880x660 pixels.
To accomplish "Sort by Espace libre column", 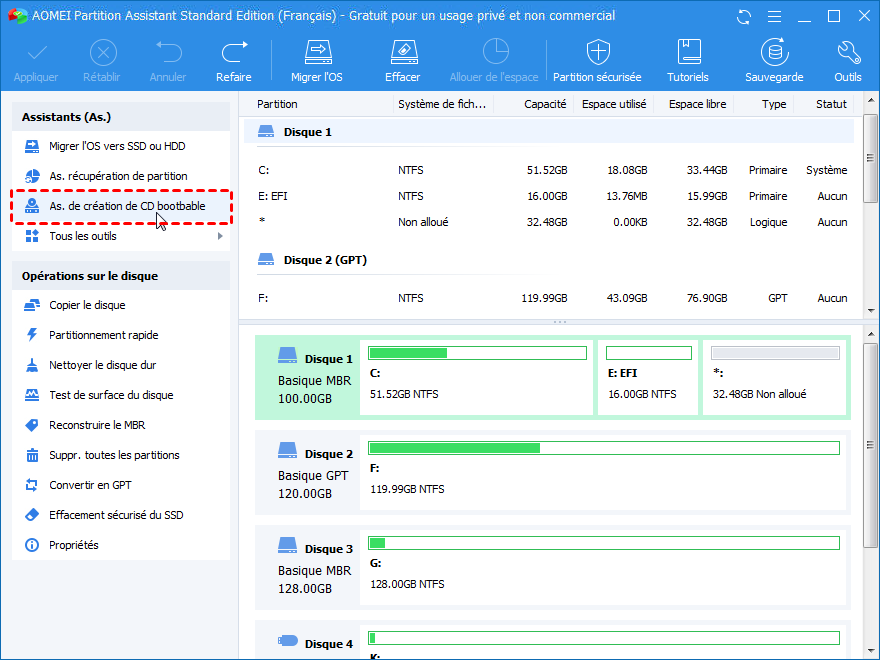I will tap(698, 104).
